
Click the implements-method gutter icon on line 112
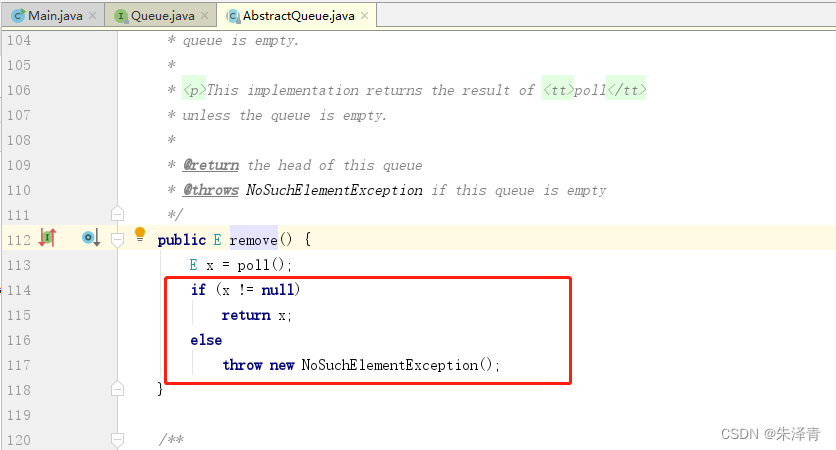click(47, 237)
